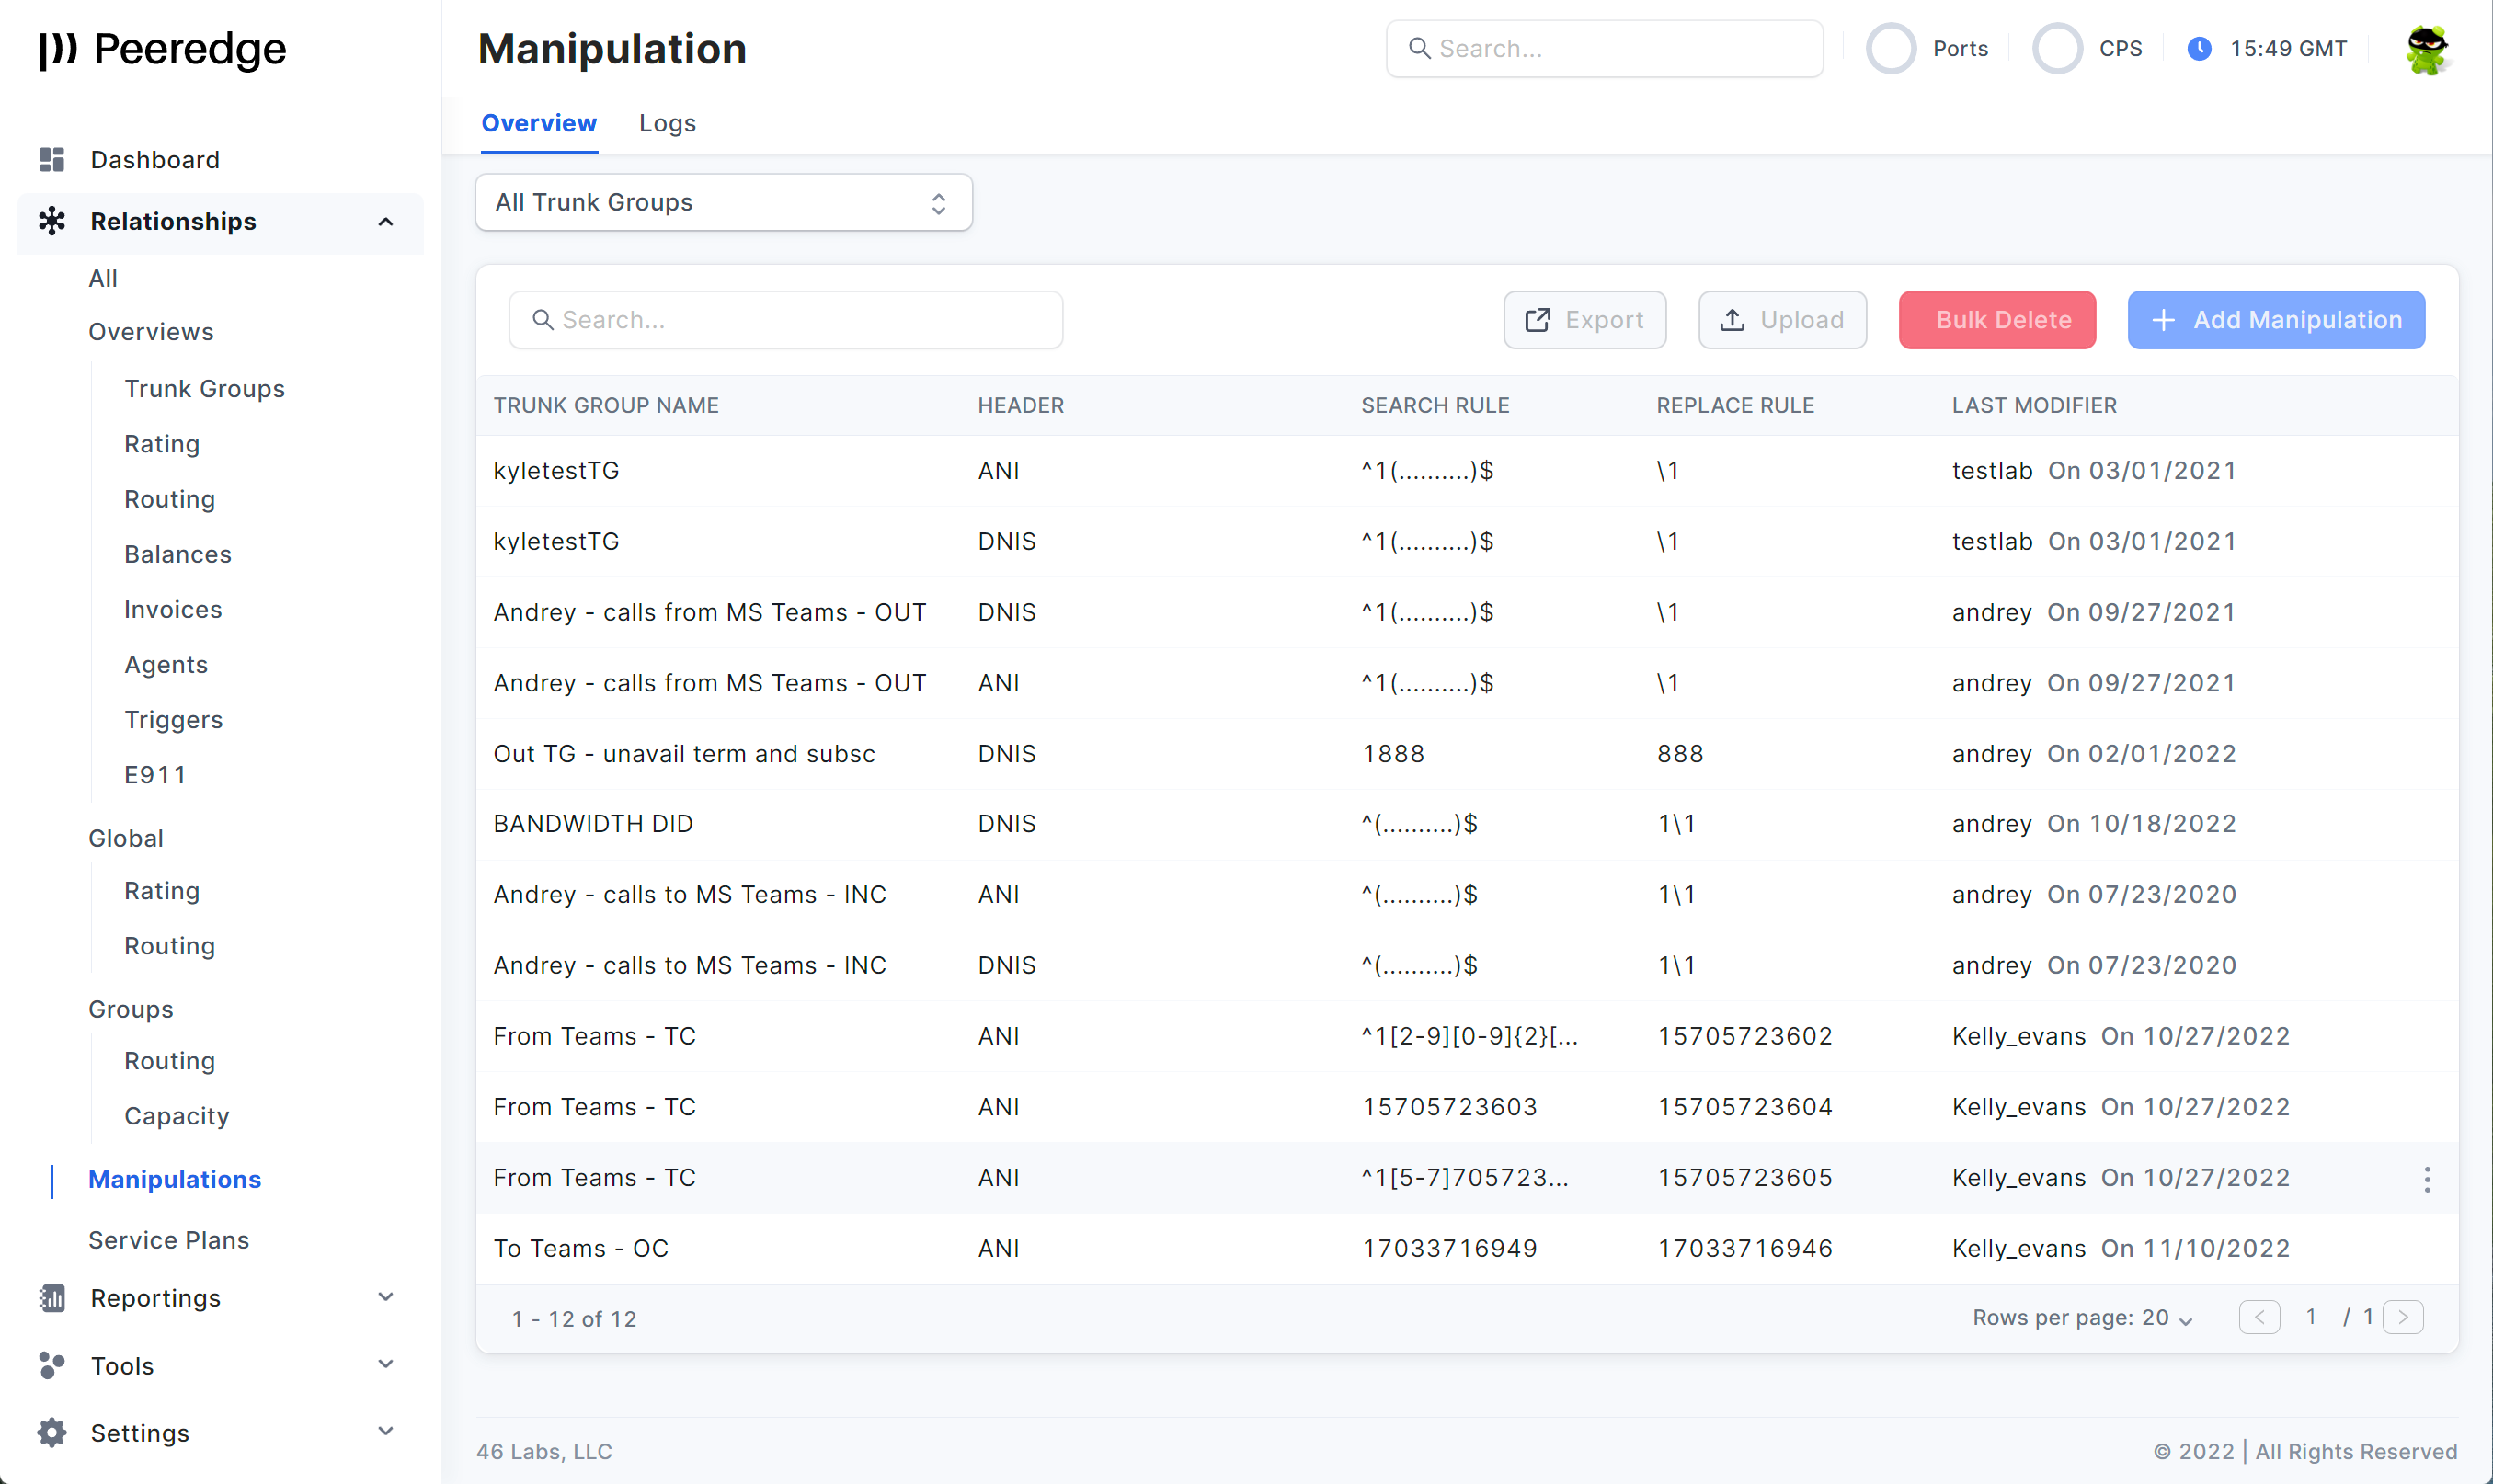Click the Settings gear icon
Screen dimensions: 2493x1484
click(x=52, y=1433)
